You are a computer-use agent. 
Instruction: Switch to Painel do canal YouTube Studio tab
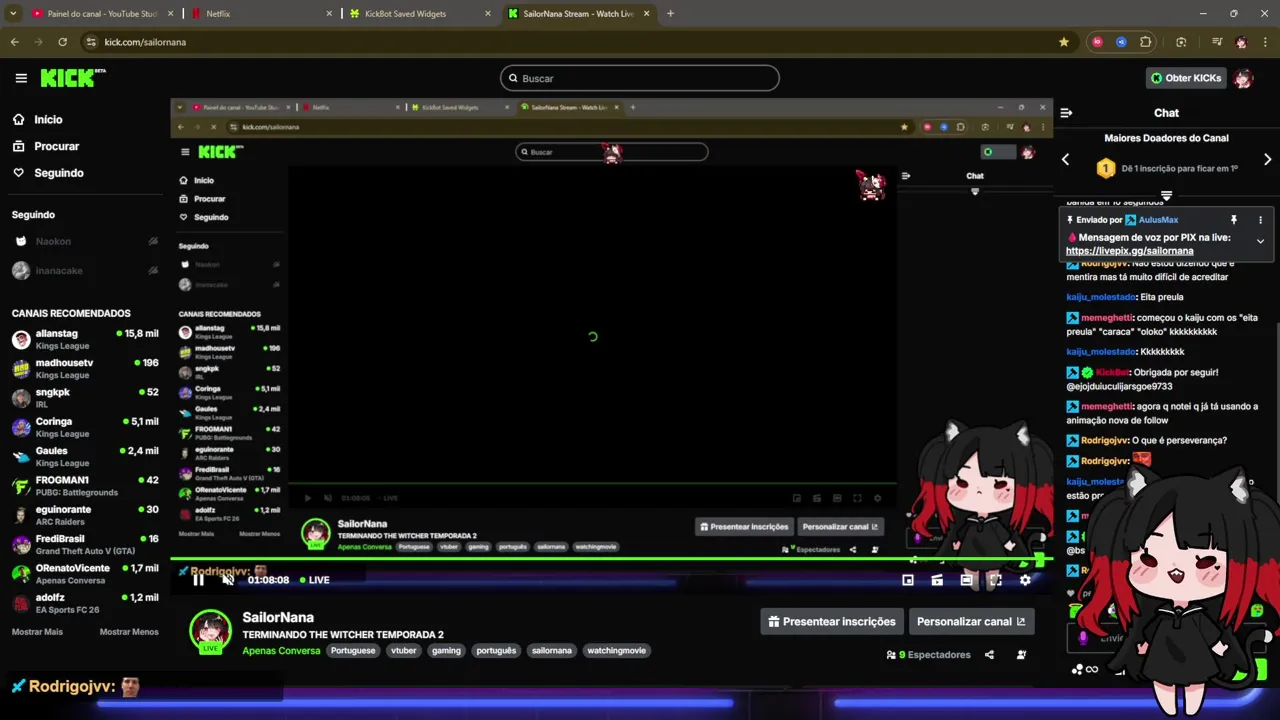coord(103,14)
